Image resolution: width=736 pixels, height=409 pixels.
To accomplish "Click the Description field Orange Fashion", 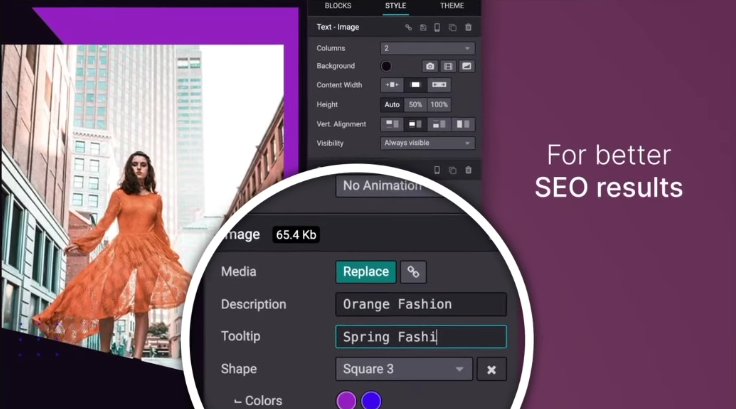I will click(421, 304).
